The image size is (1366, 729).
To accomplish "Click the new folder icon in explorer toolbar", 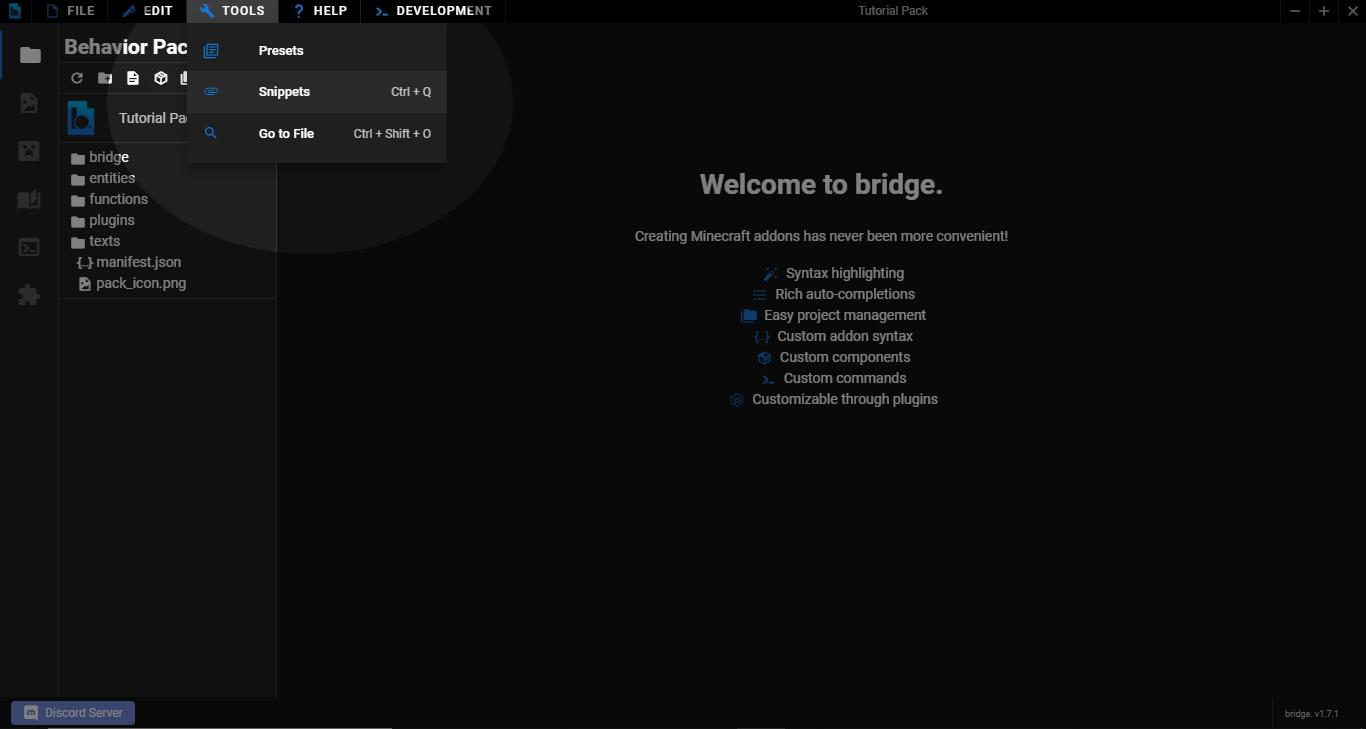I will point(105,78).
